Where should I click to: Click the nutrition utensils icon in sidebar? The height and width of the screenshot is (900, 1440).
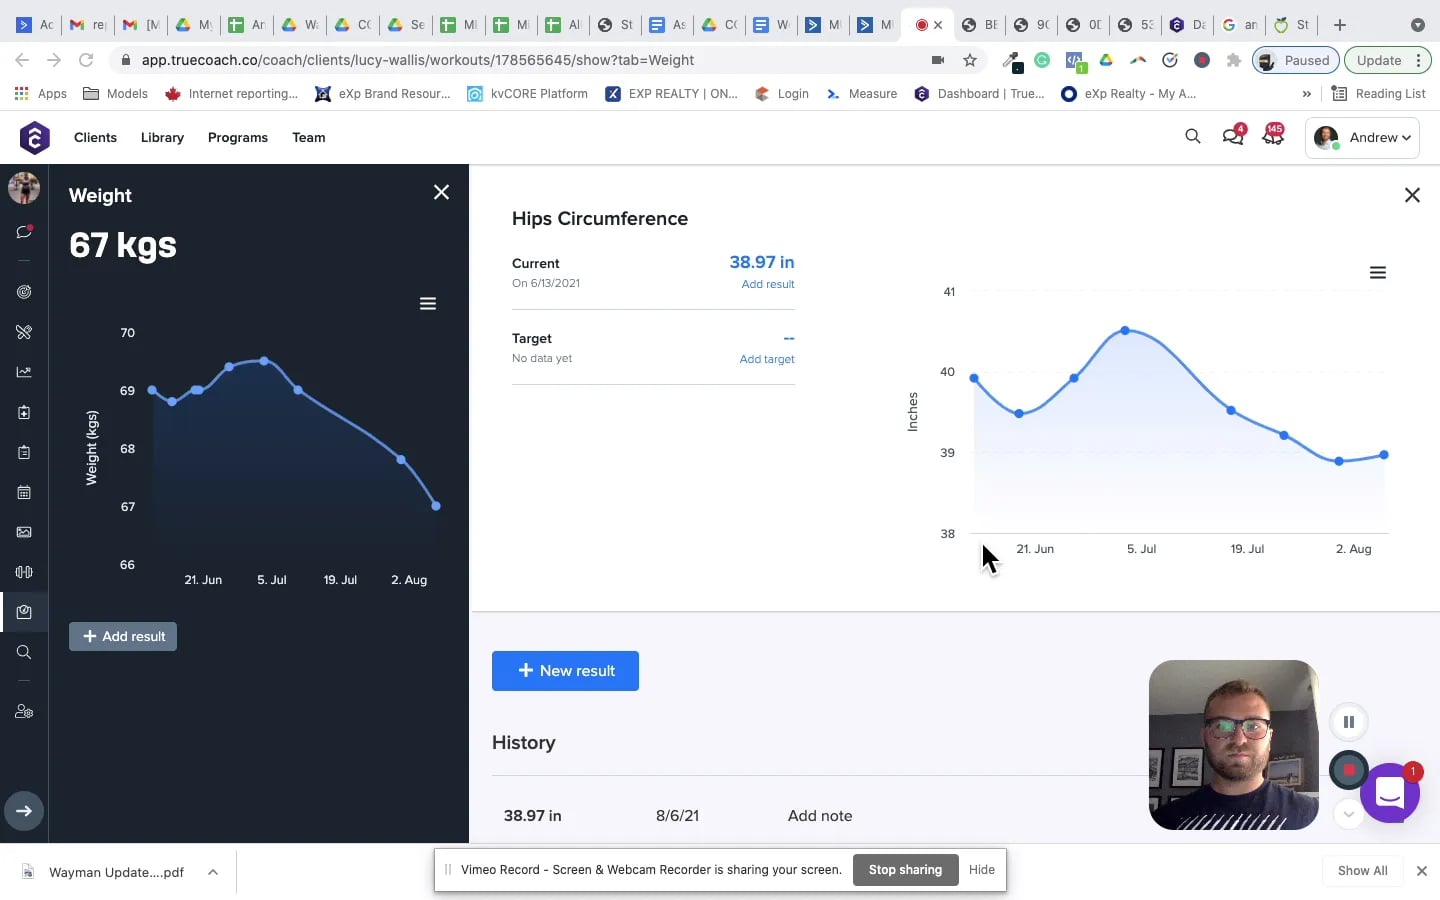pos(24,332)
